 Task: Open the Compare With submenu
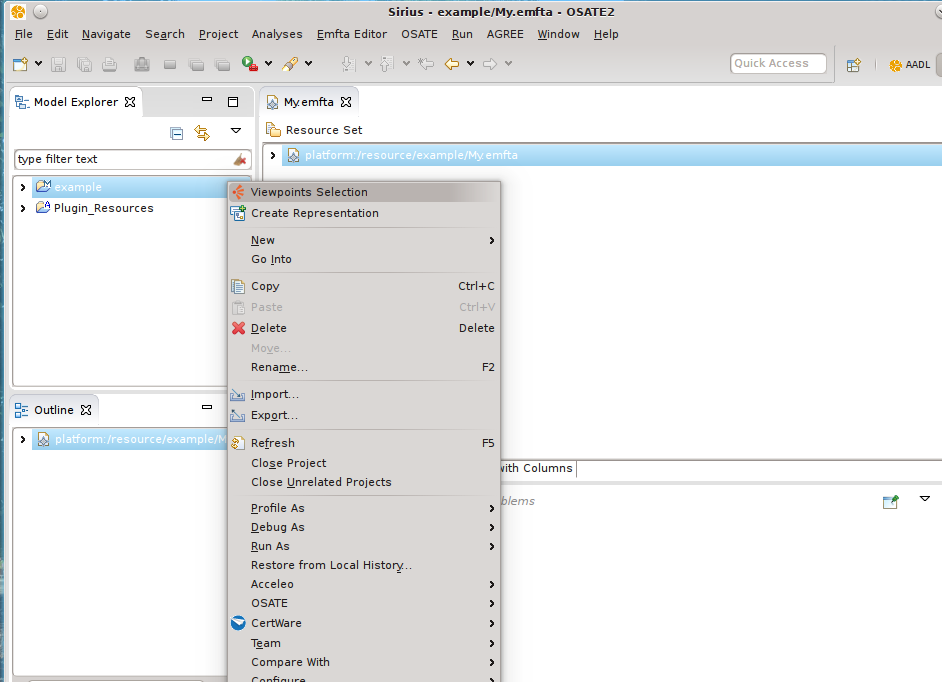coord(364,662)
